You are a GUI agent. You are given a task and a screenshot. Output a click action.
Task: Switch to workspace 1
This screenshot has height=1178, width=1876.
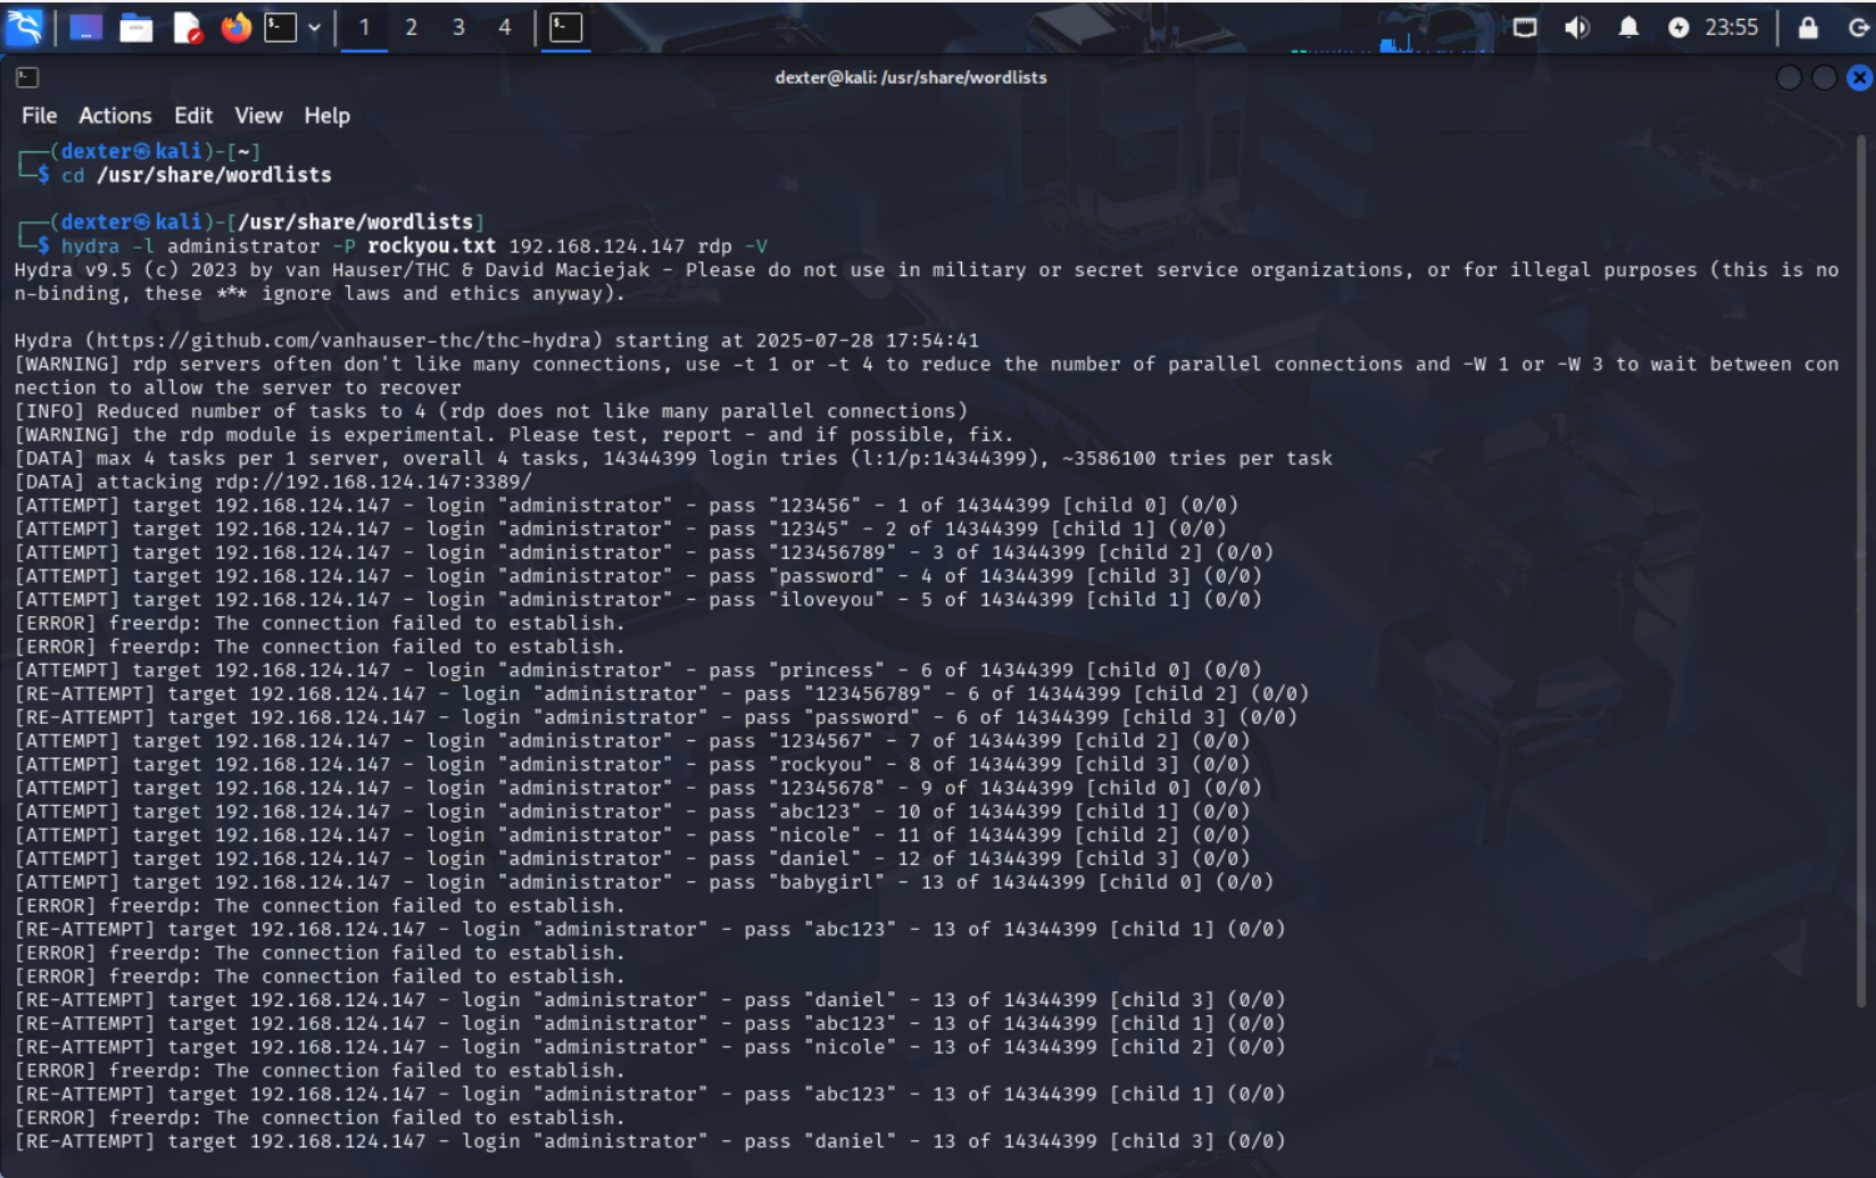point(365,28)
